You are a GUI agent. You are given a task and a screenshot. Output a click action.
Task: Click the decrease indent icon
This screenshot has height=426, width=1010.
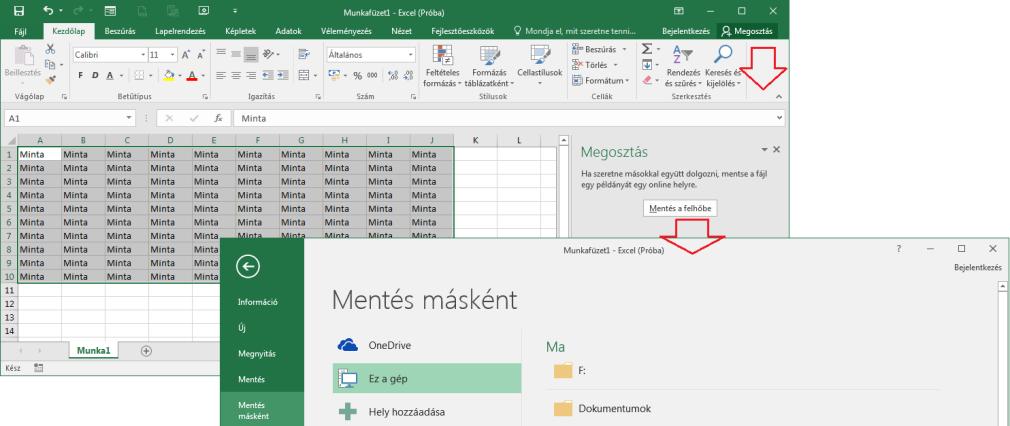click(267, 75)
